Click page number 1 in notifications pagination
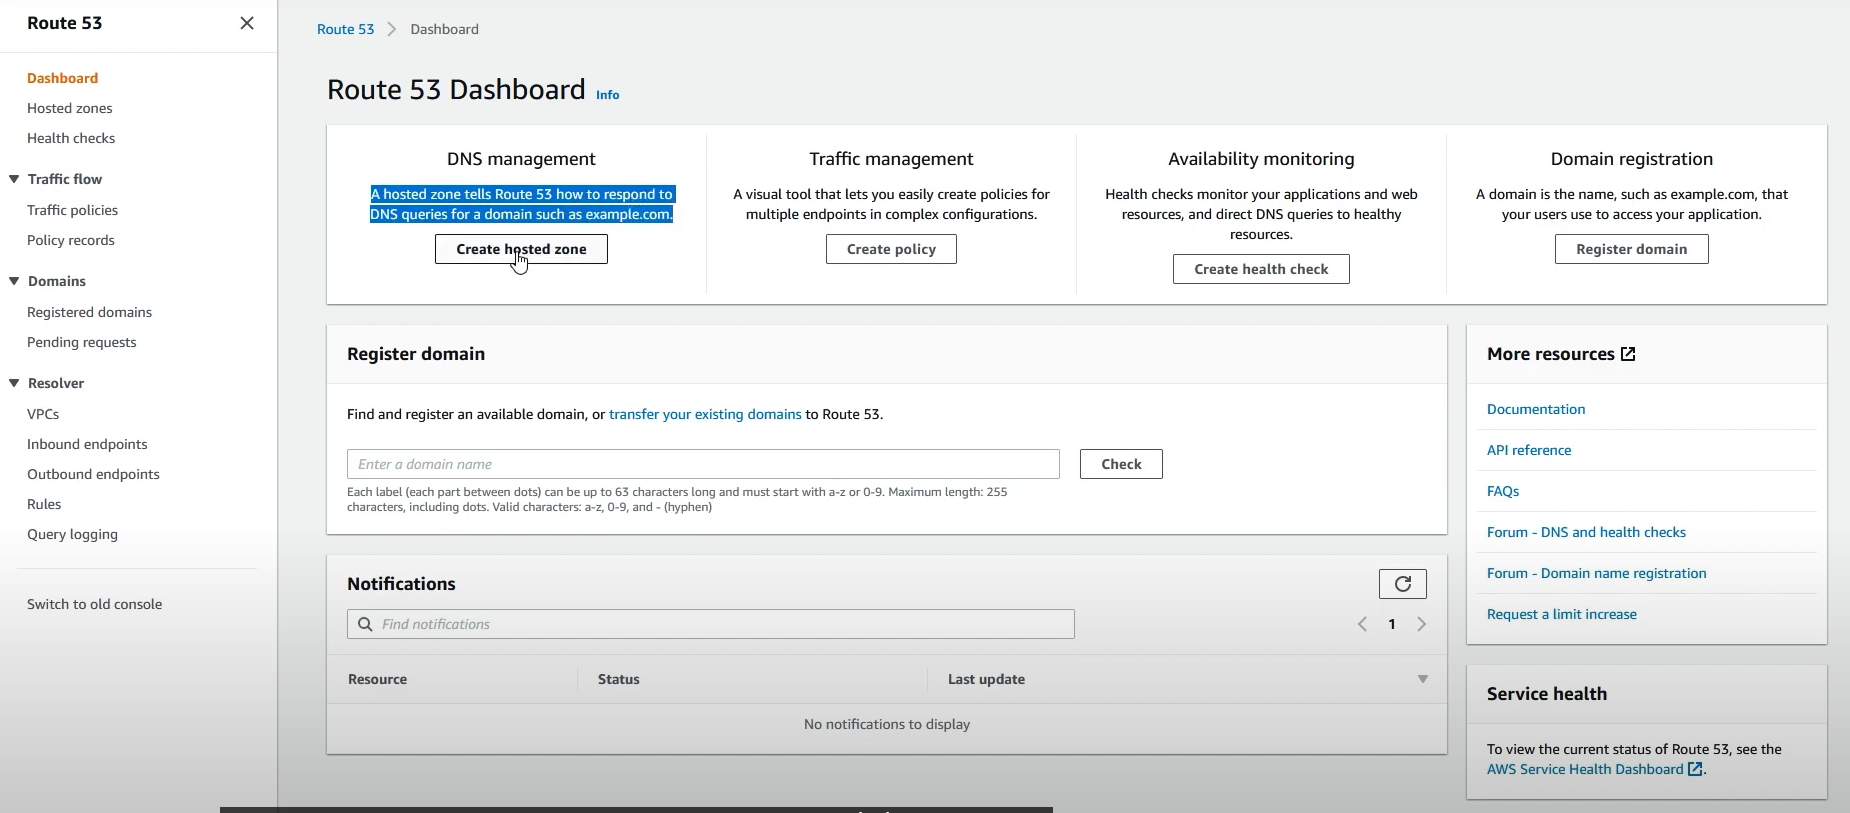 tap(1392, 624)
